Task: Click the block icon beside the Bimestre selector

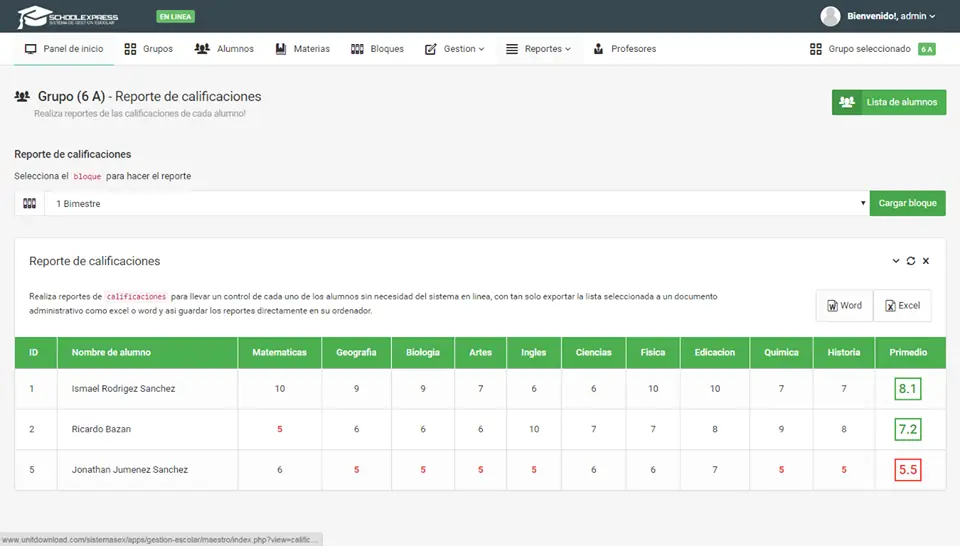Action: pyautogui.click(x=29, y=203)
